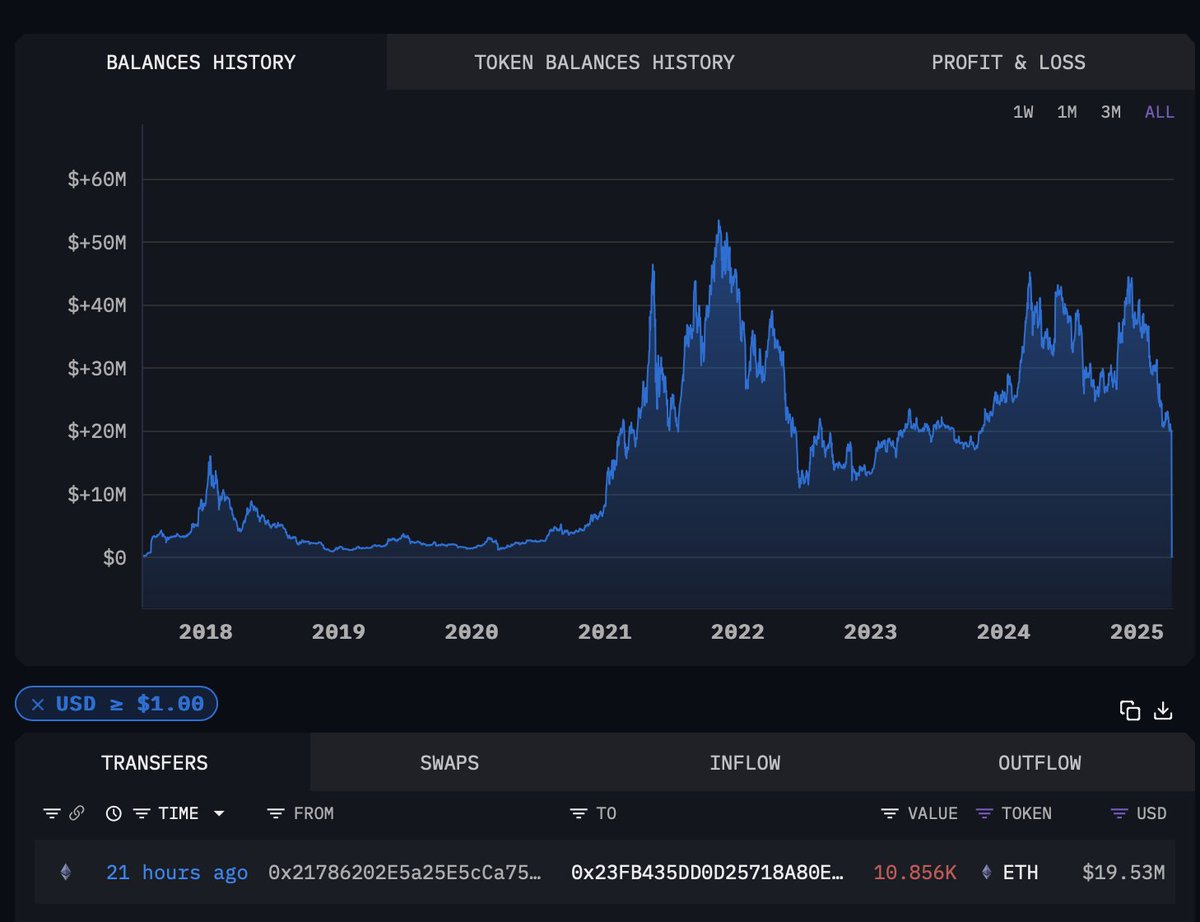Click the 21 hours ago transaction link

pyautogui.click(x=176, y=872)
